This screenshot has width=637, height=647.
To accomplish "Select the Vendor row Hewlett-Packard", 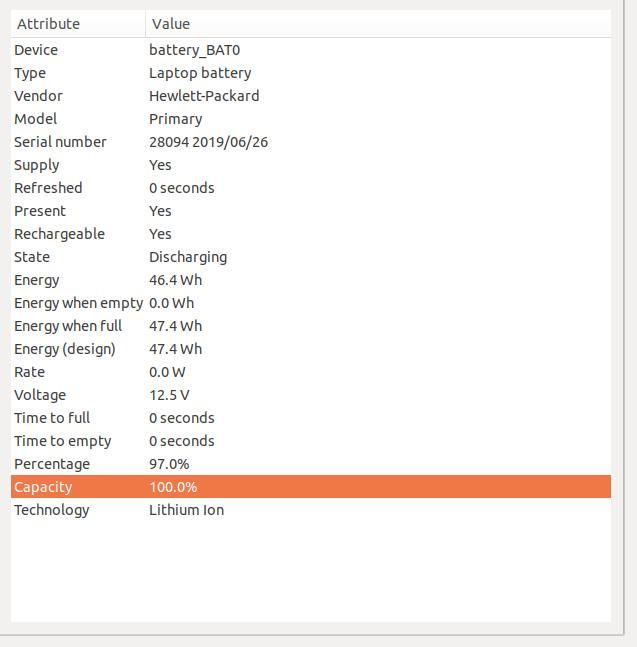I will click(x=311, y=96).
